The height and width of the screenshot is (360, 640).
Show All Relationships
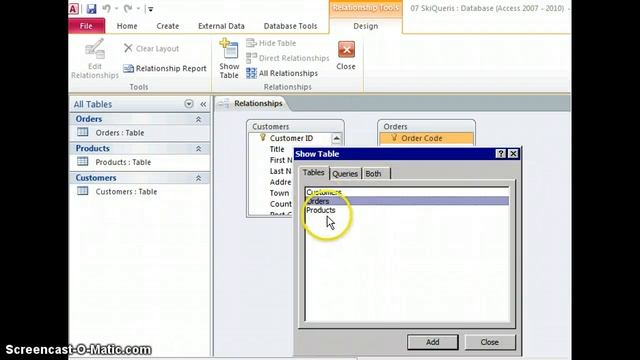(x=282, y=73)
